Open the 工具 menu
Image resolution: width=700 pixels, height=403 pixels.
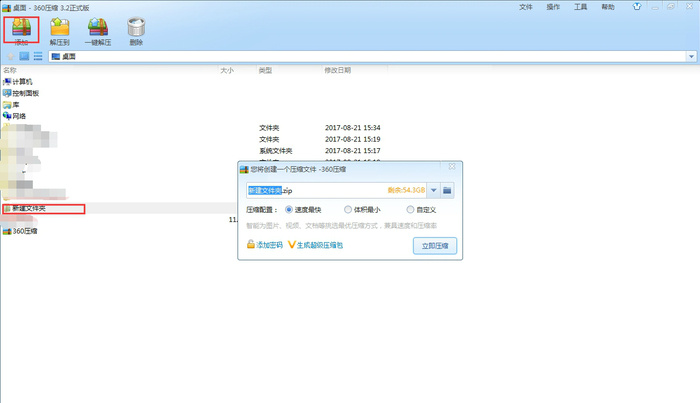click(x=580, y=7)
